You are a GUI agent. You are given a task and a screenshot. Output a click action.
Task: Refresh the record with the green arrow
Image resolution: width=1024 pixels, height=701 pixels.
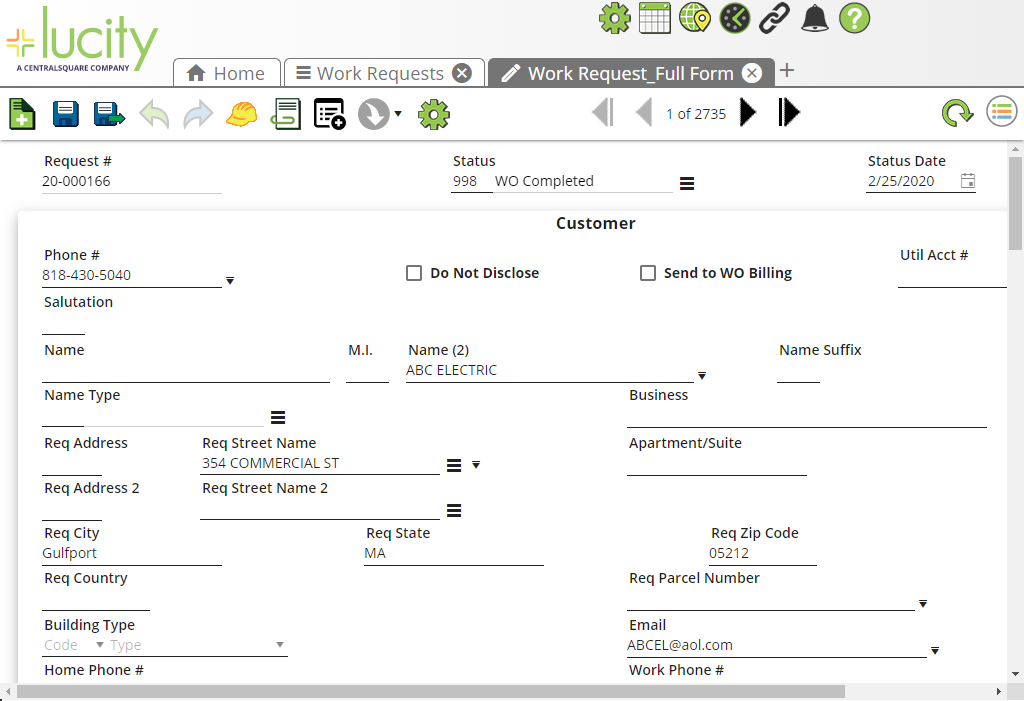[957, 113]
